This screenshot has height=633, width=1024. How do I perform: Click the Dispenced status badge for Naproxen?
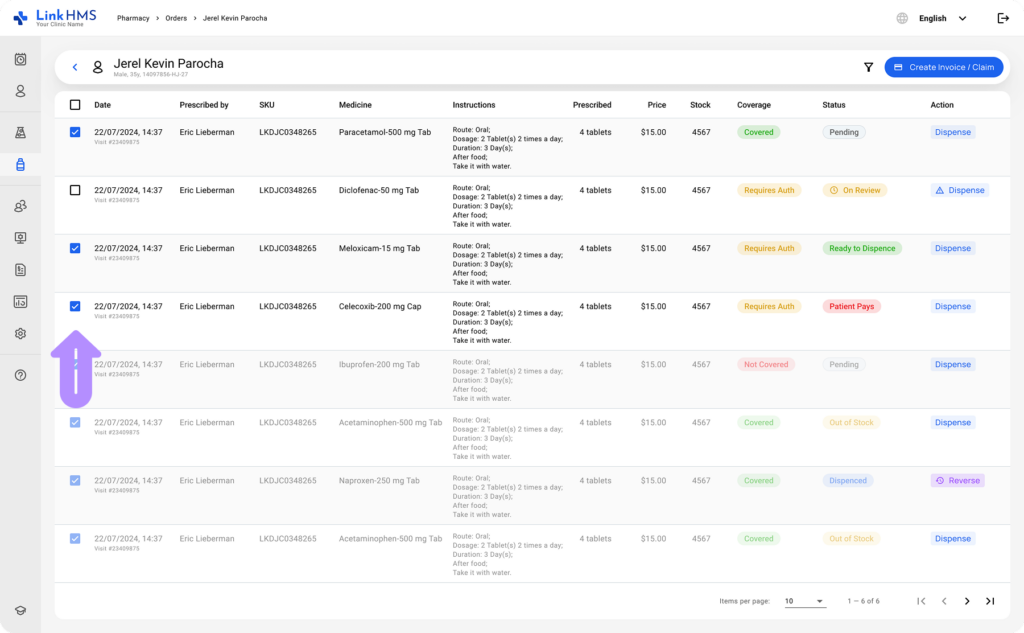(x=848, y=480)
